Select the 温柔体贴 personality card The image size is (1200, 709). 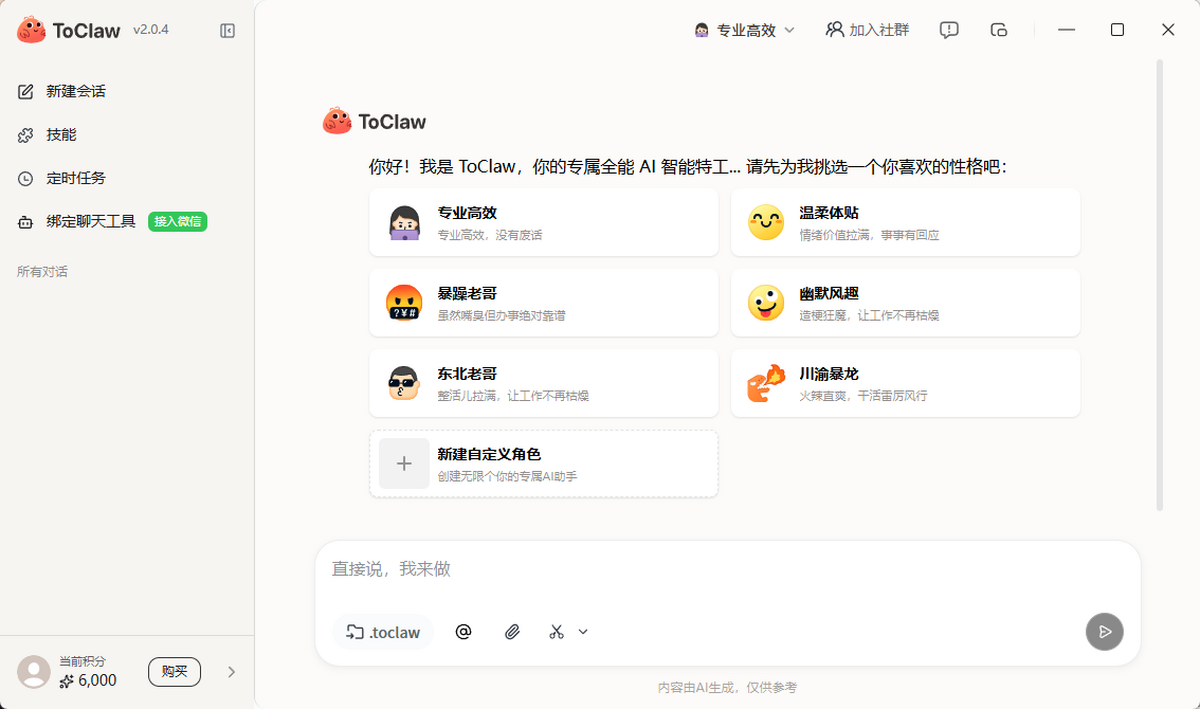tap(905, 222)
